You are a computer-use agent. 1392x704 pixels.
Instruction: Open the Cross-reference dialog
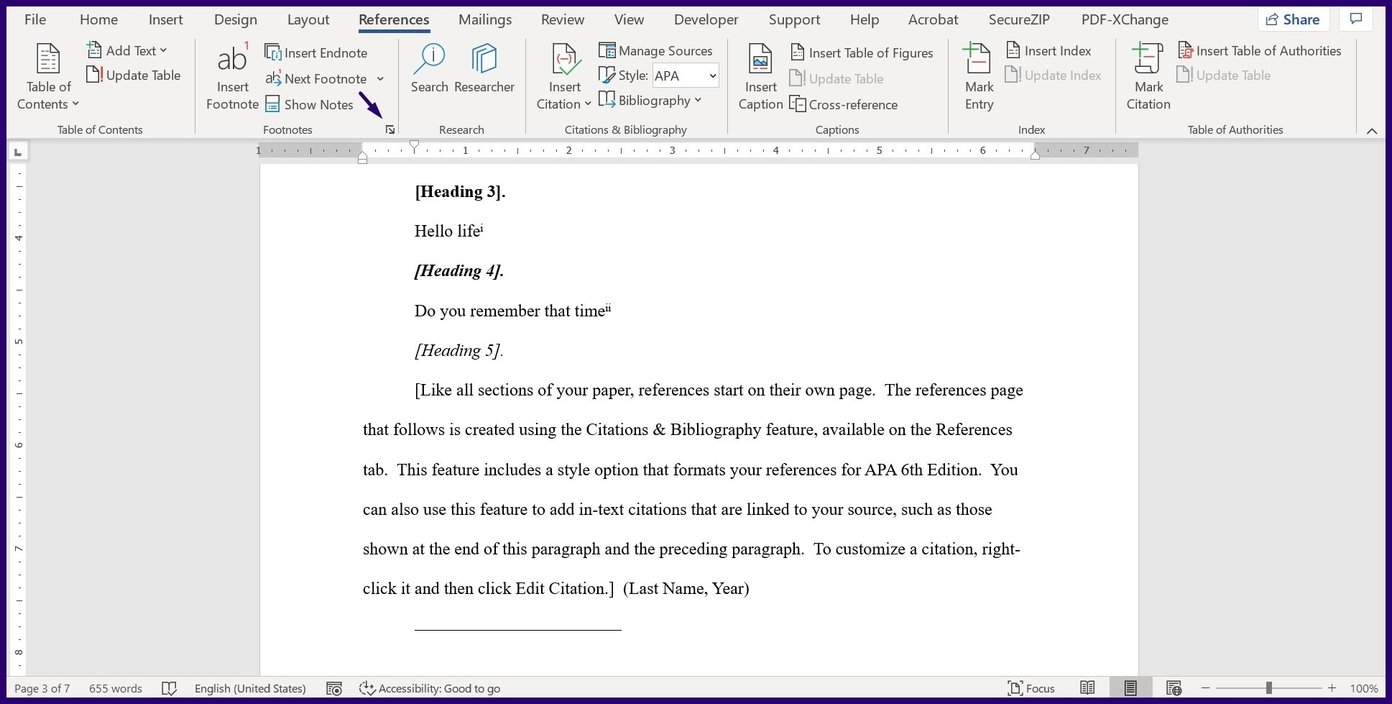point(844,104)
